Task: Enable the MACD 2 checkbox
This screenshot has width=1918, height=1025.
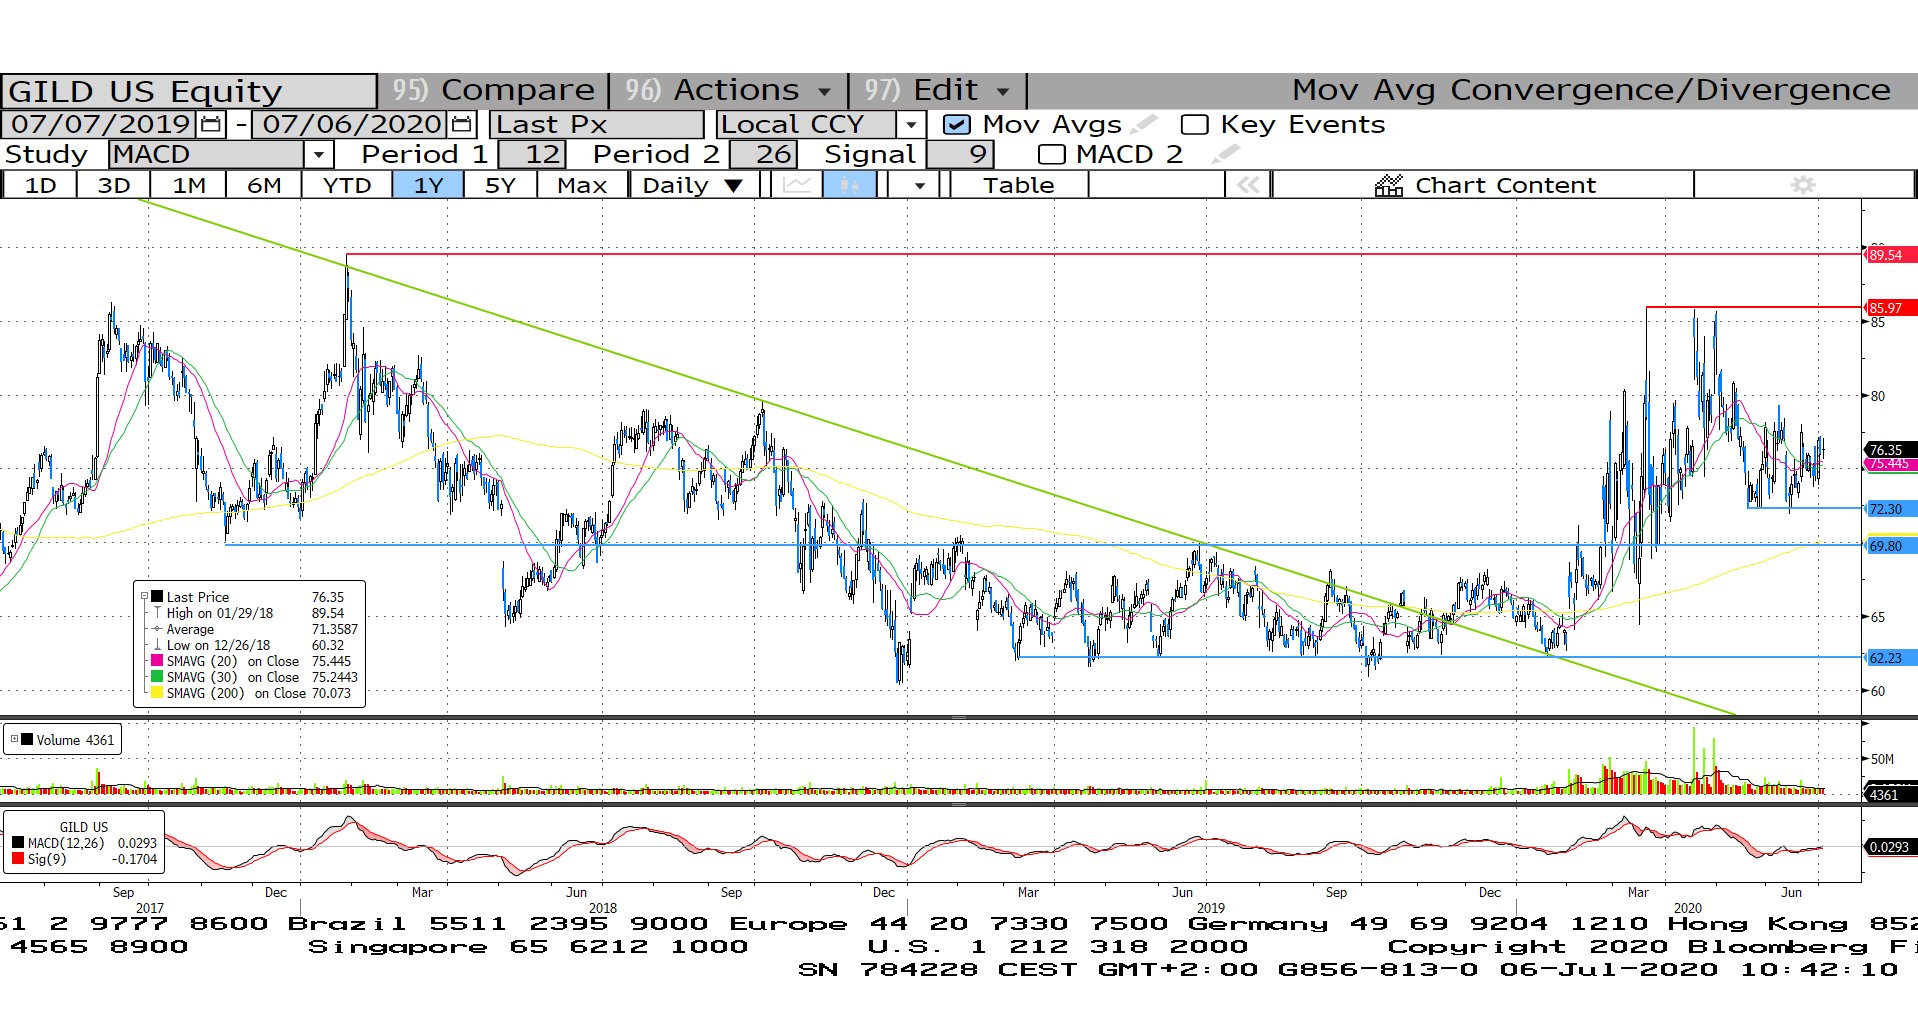Action: point(1051,155)
